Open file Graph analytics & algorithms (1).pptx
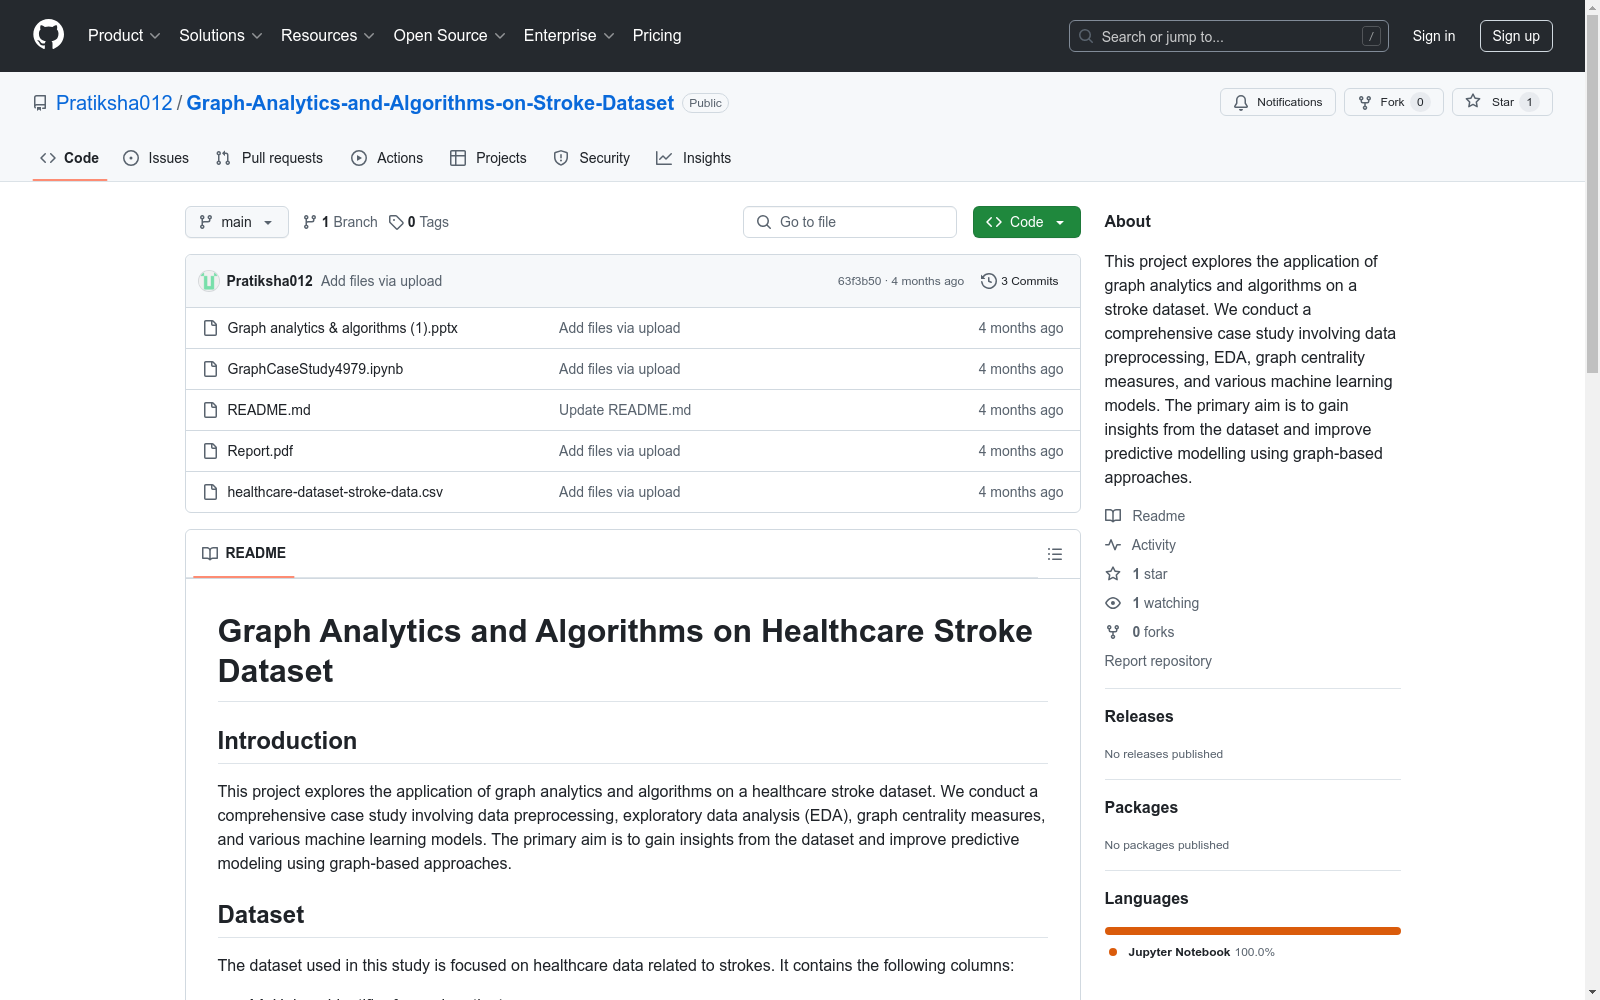 click(342, 328)
